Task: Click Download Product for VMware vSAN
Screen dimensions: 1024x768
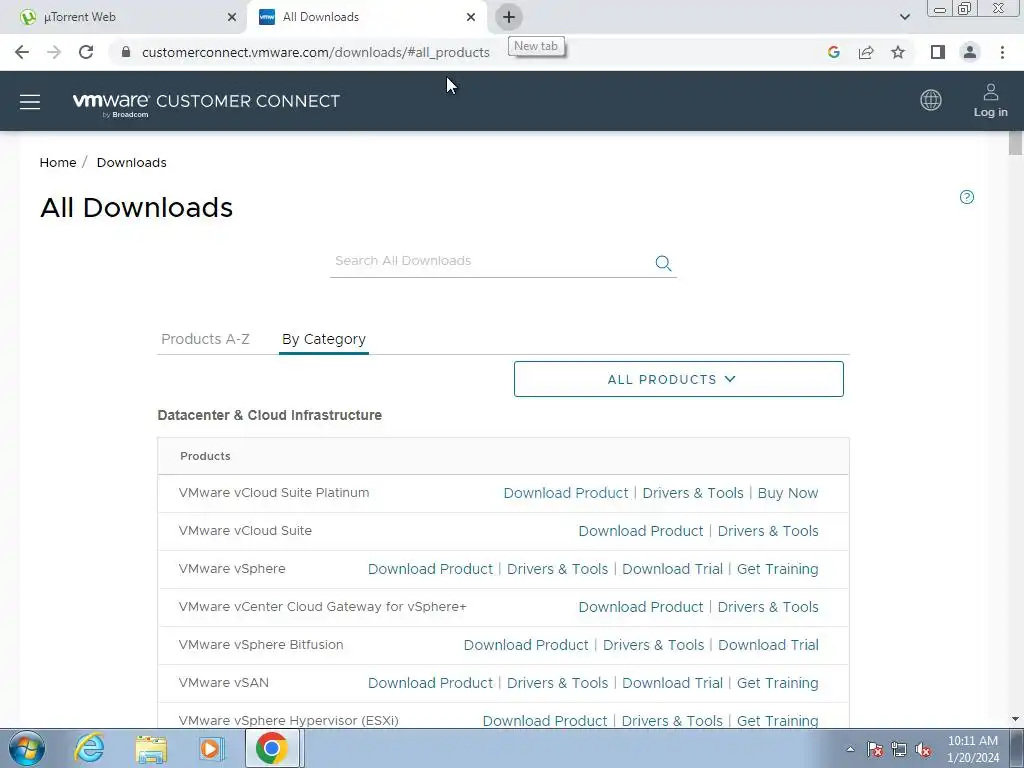Action: 430,682
